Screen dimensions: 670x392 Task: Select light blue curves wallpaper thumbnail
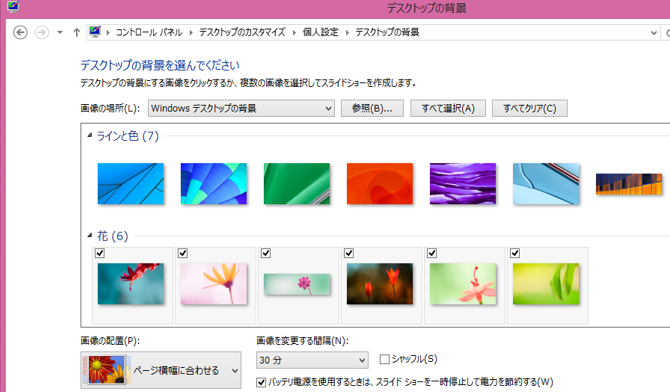point(546,184)
